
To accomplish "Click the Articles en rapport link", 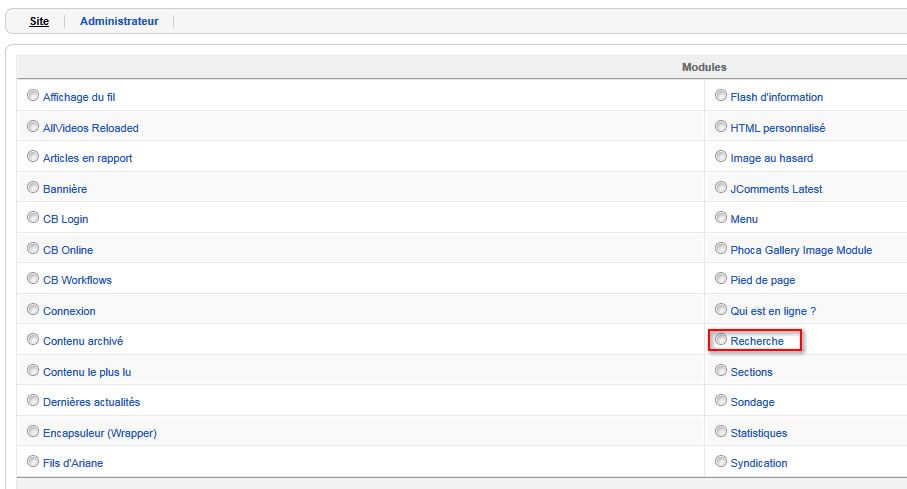I will click(x=87, y=158).
